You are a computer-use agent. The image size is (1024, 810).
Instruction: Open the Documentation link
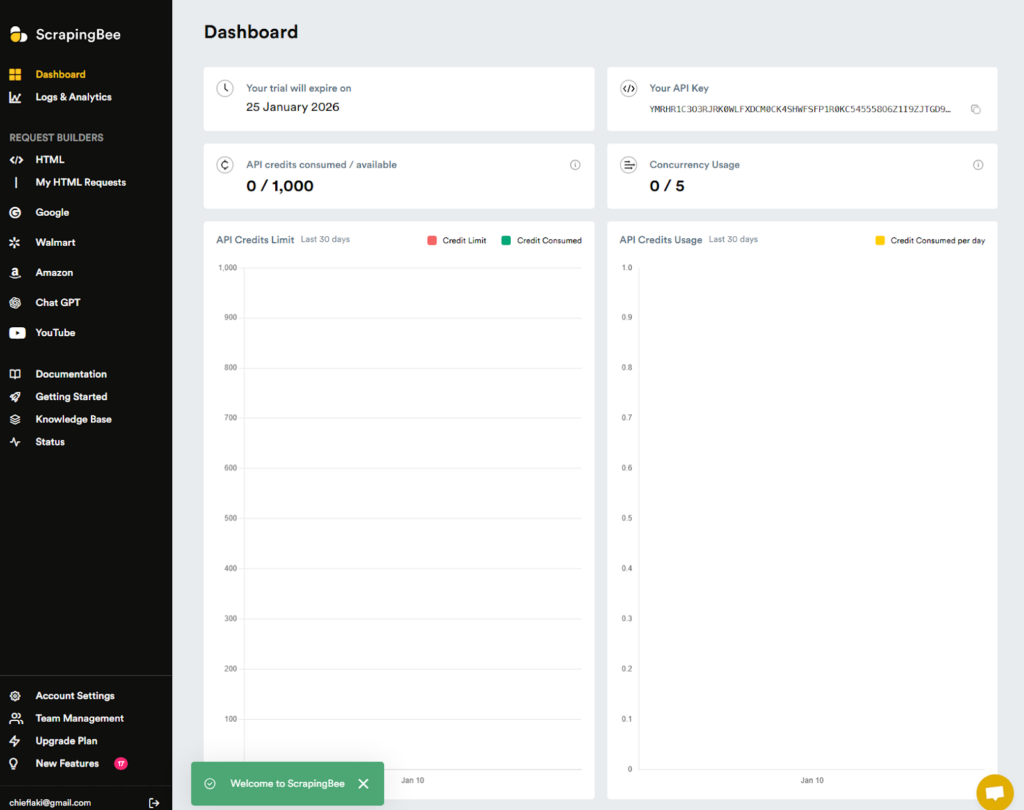pos(71,374)
